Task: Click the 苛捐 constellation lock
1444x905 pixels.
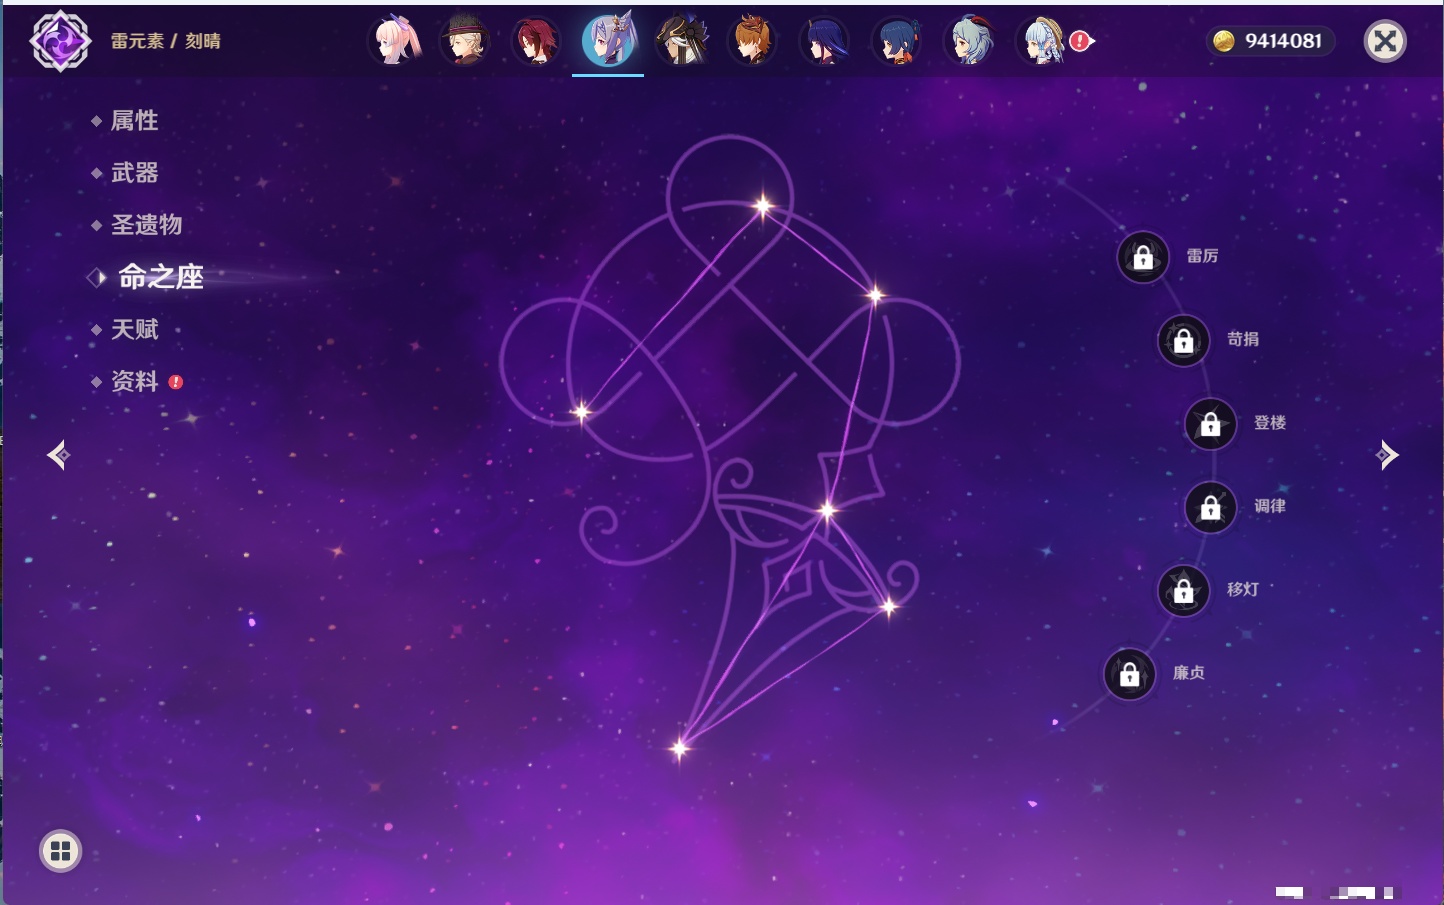Action: (x=1184, y=341)
